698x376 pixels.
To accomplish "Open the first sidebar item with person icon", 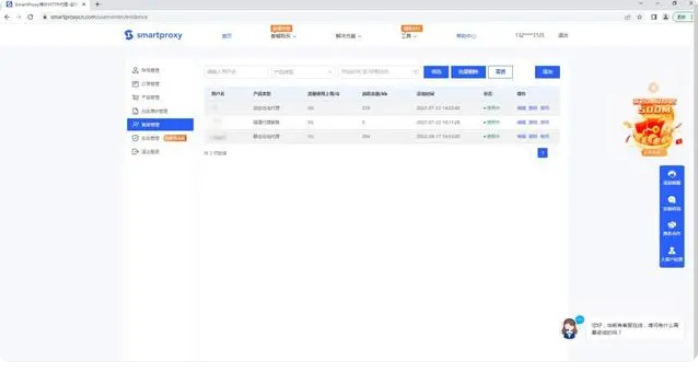I will click(x=146, y=70).
